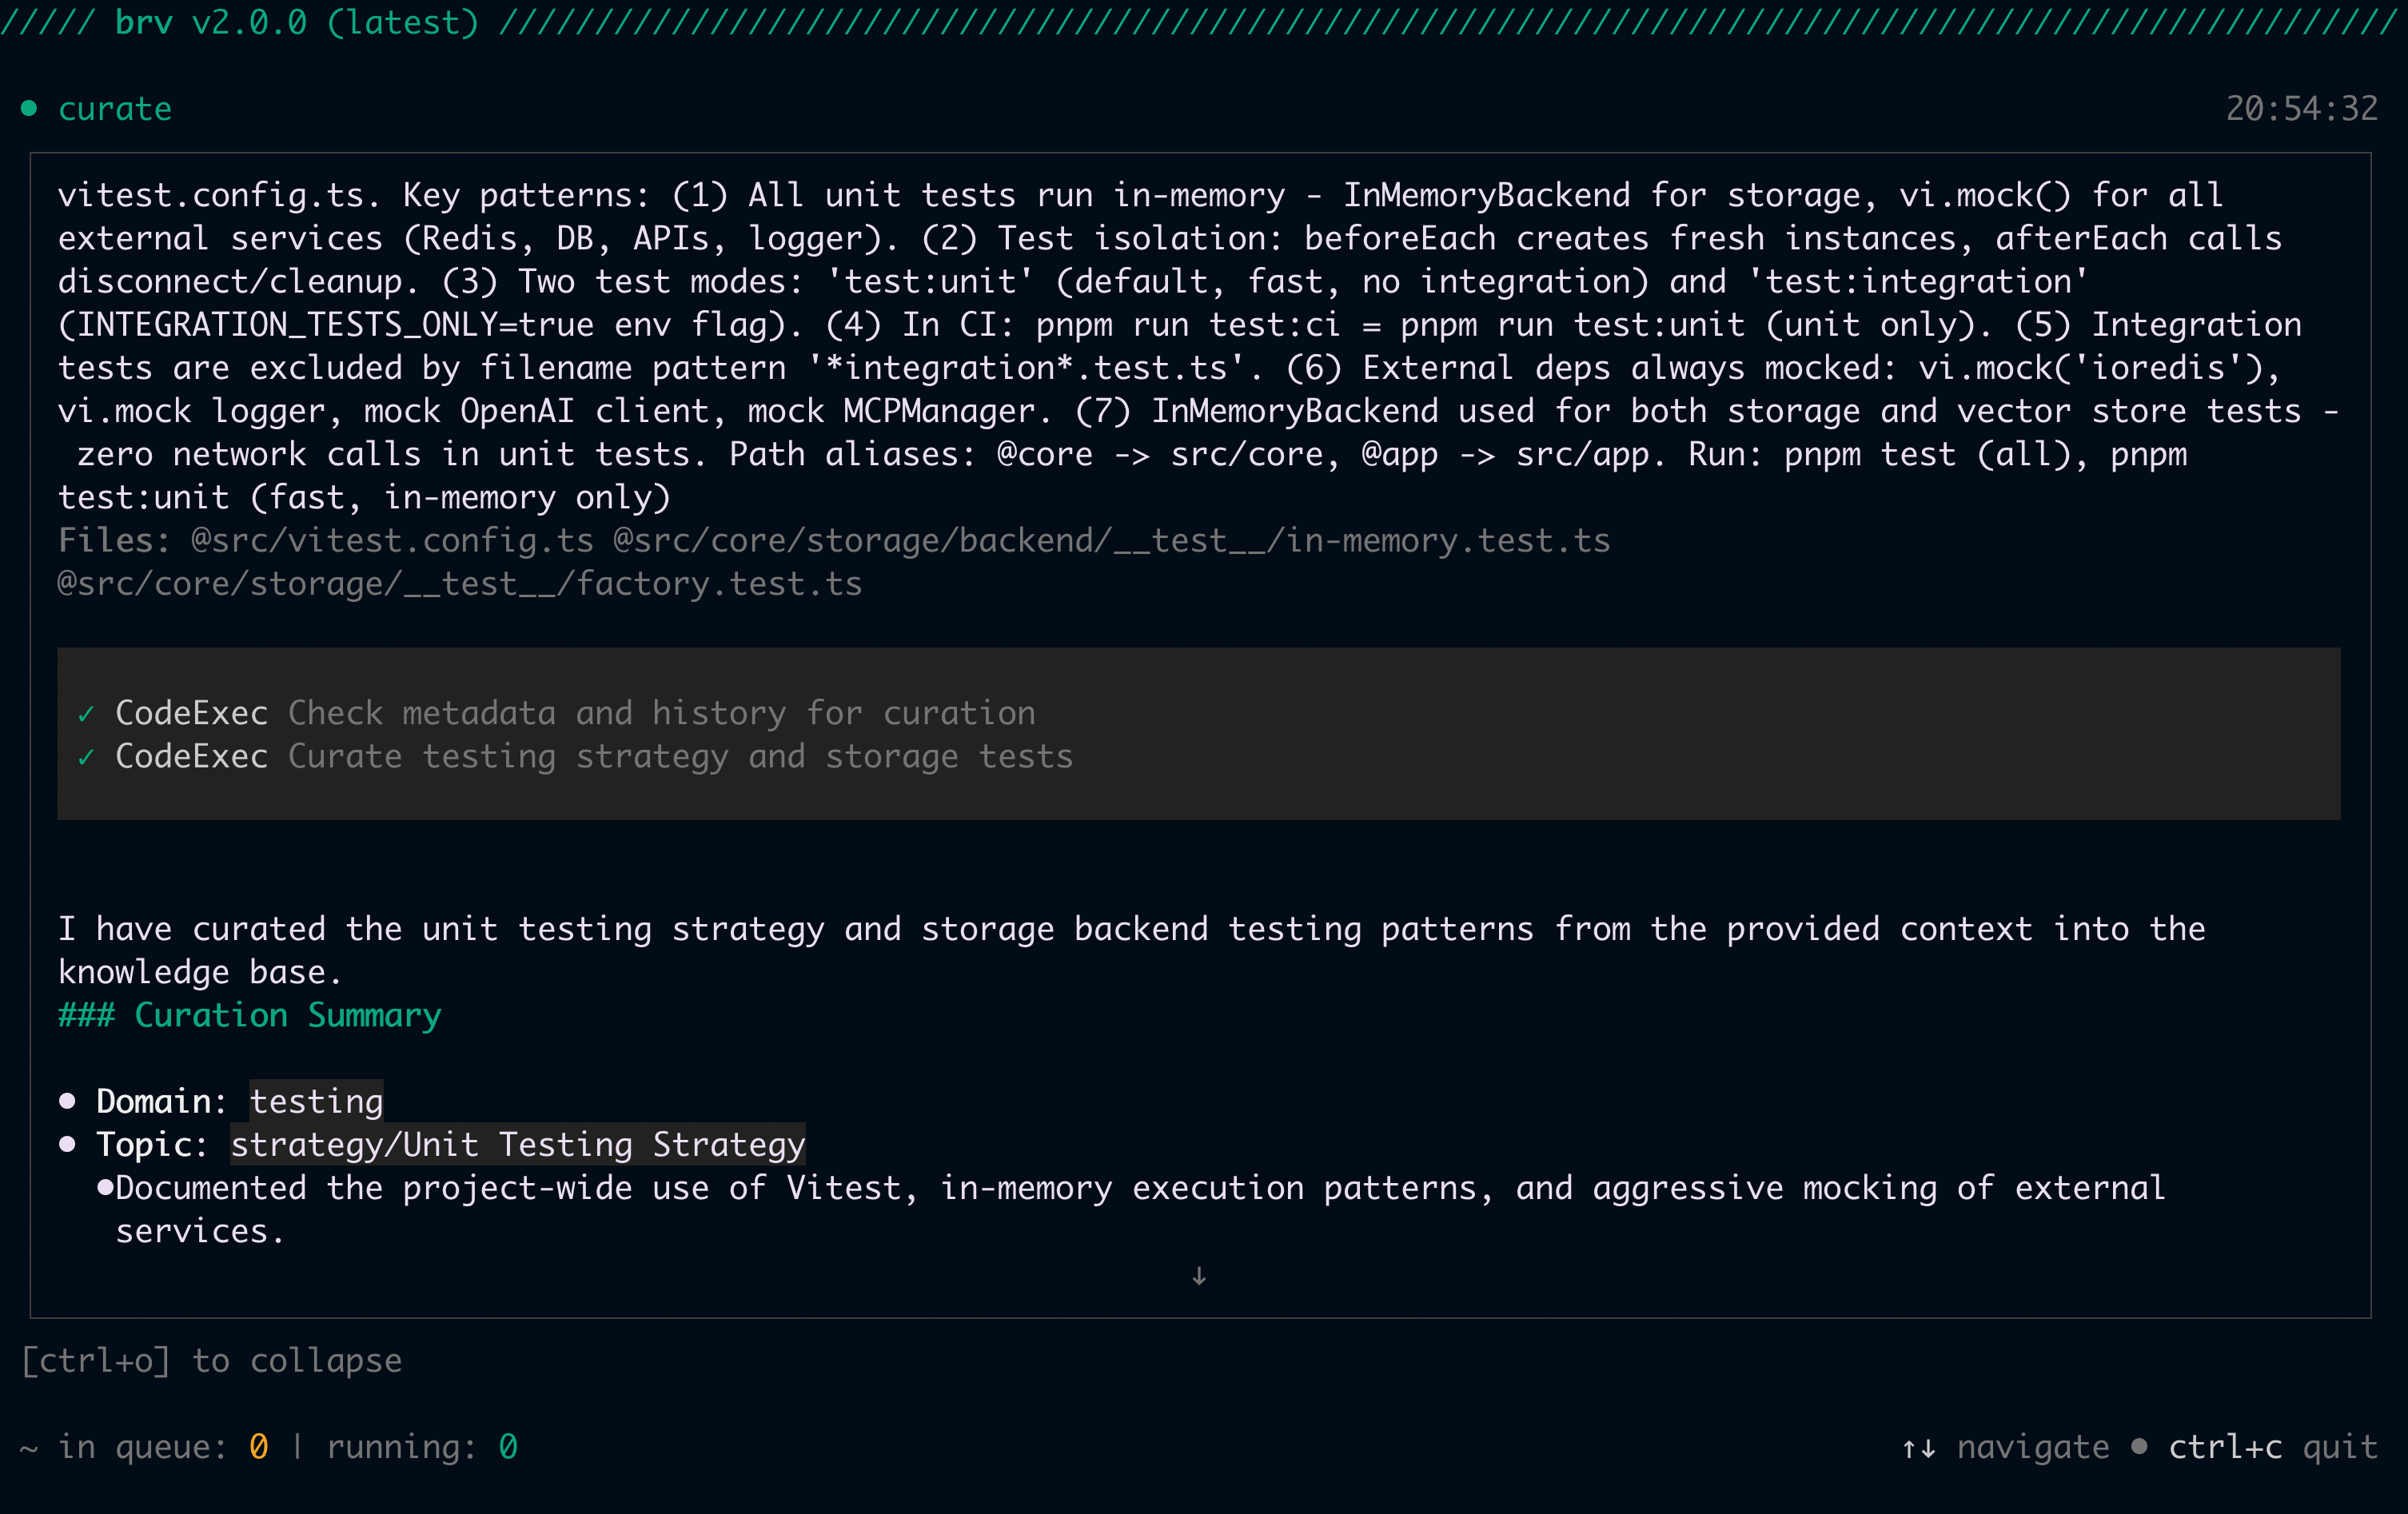This screenshot has height=1514, width=2408.
Task: Click the strategy/Unit Testing Strategy topic tag
Action: click(x=517, y=1144)
